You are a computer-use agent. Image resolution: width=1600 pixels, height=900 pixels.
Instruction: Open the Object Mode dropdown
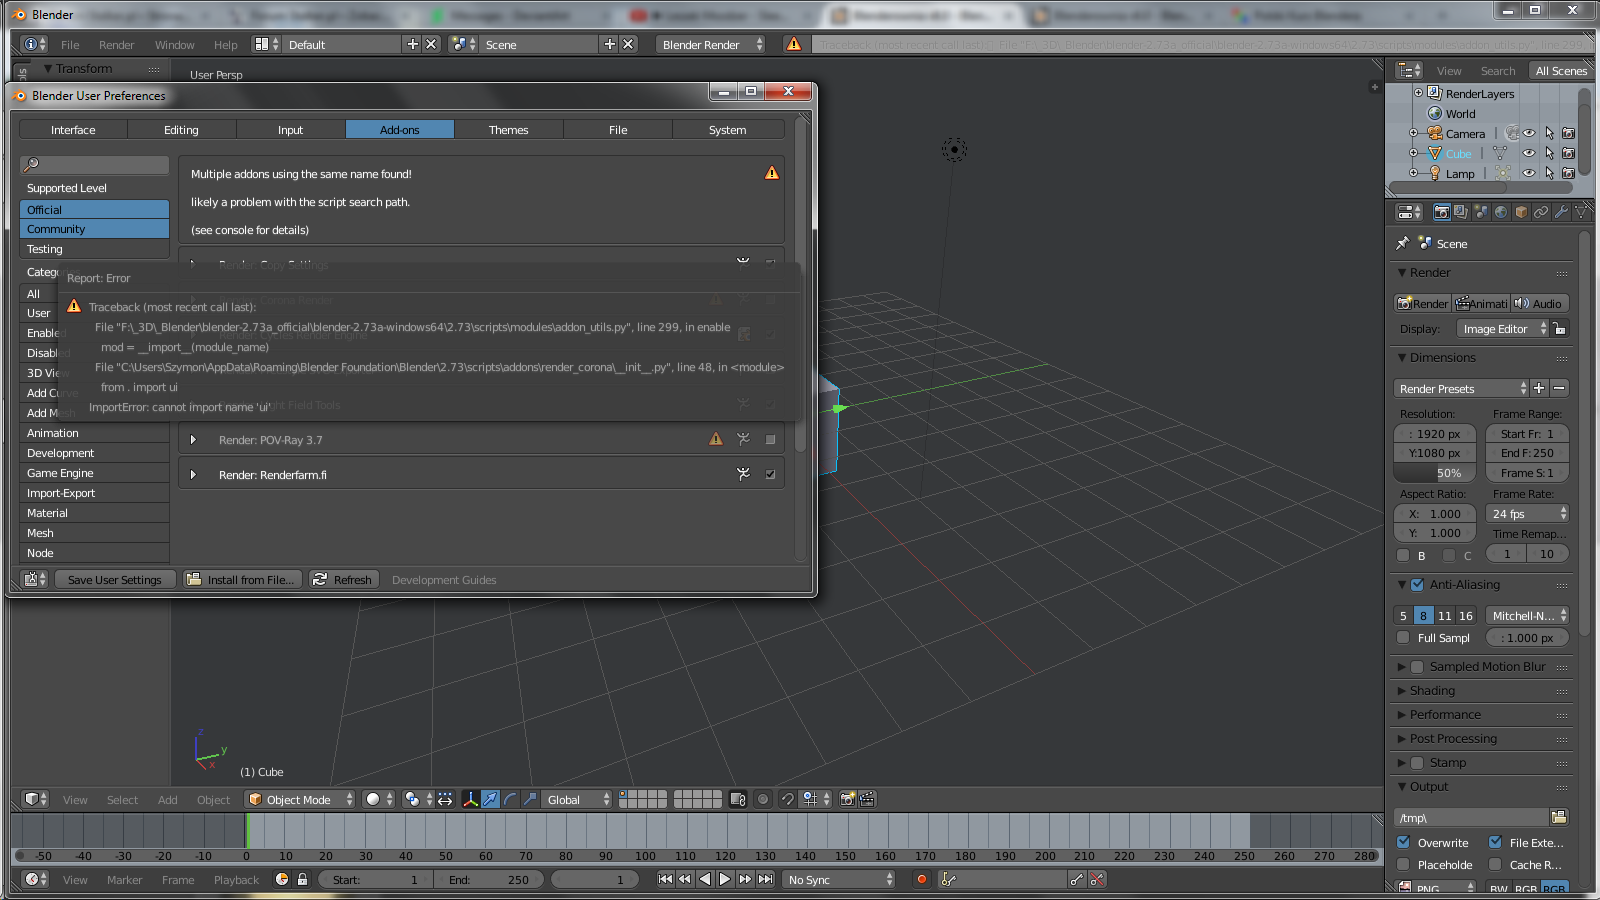tap(301, 799)
